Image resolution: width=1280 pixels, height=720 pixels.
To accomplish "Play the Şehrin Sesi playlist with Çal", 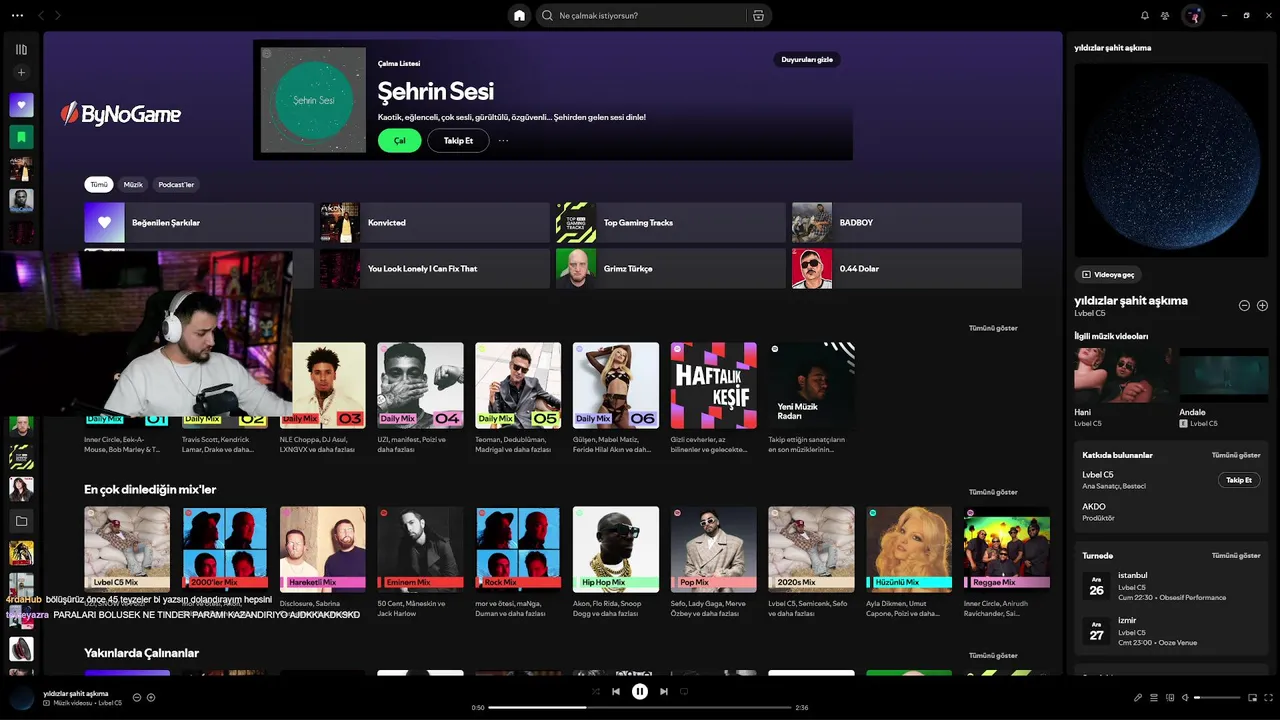I will tap(399, 141).
